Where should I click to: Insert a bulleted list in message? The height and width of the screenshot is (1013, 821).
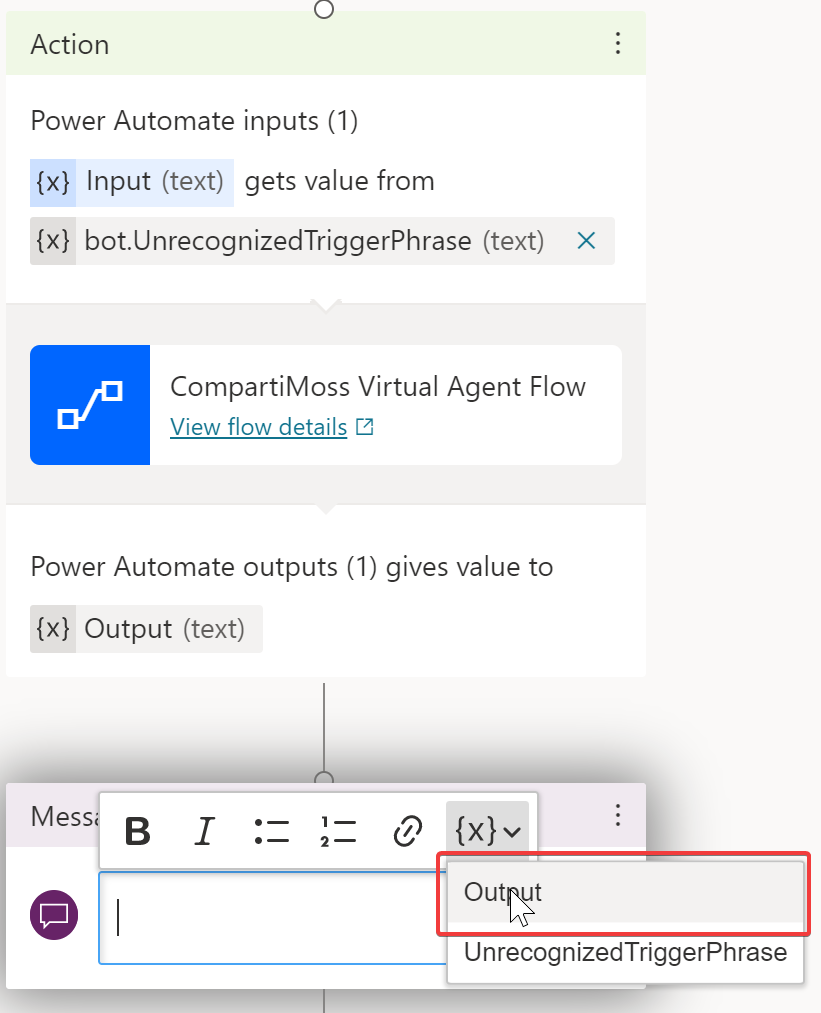pyautogui.click(x=271, y=831)
